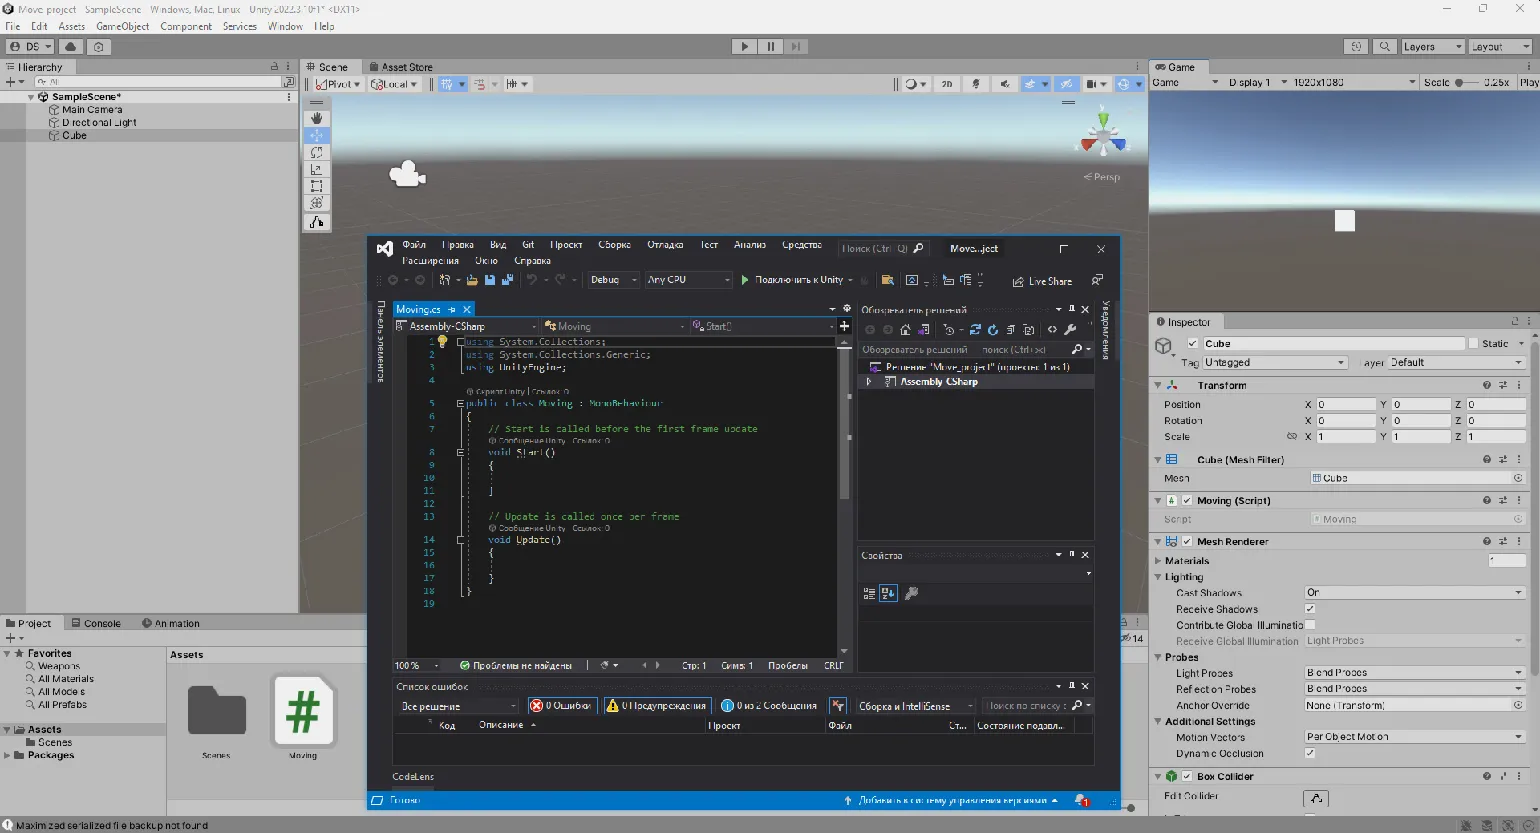
Task: Expand the Materials section in Mesh Renderer
Action: [x=1158, y=561]
